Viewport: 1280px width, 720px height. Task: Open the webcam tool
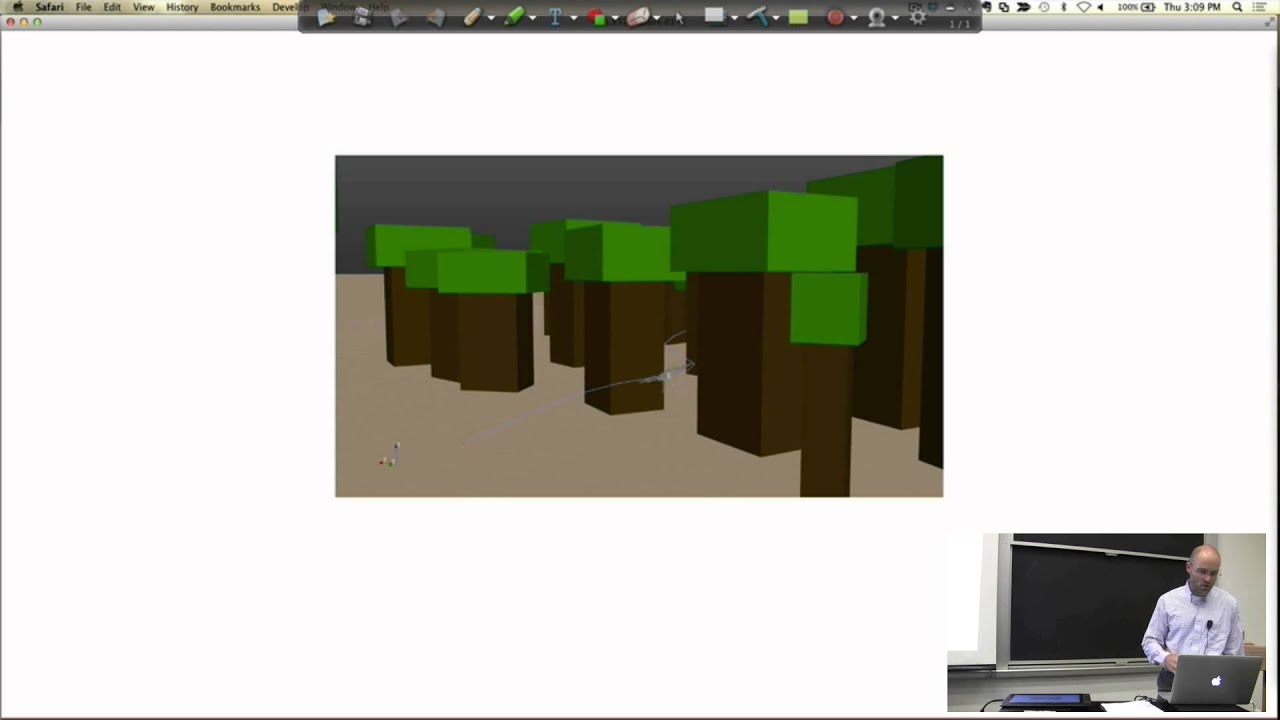(x=876, y=17)
